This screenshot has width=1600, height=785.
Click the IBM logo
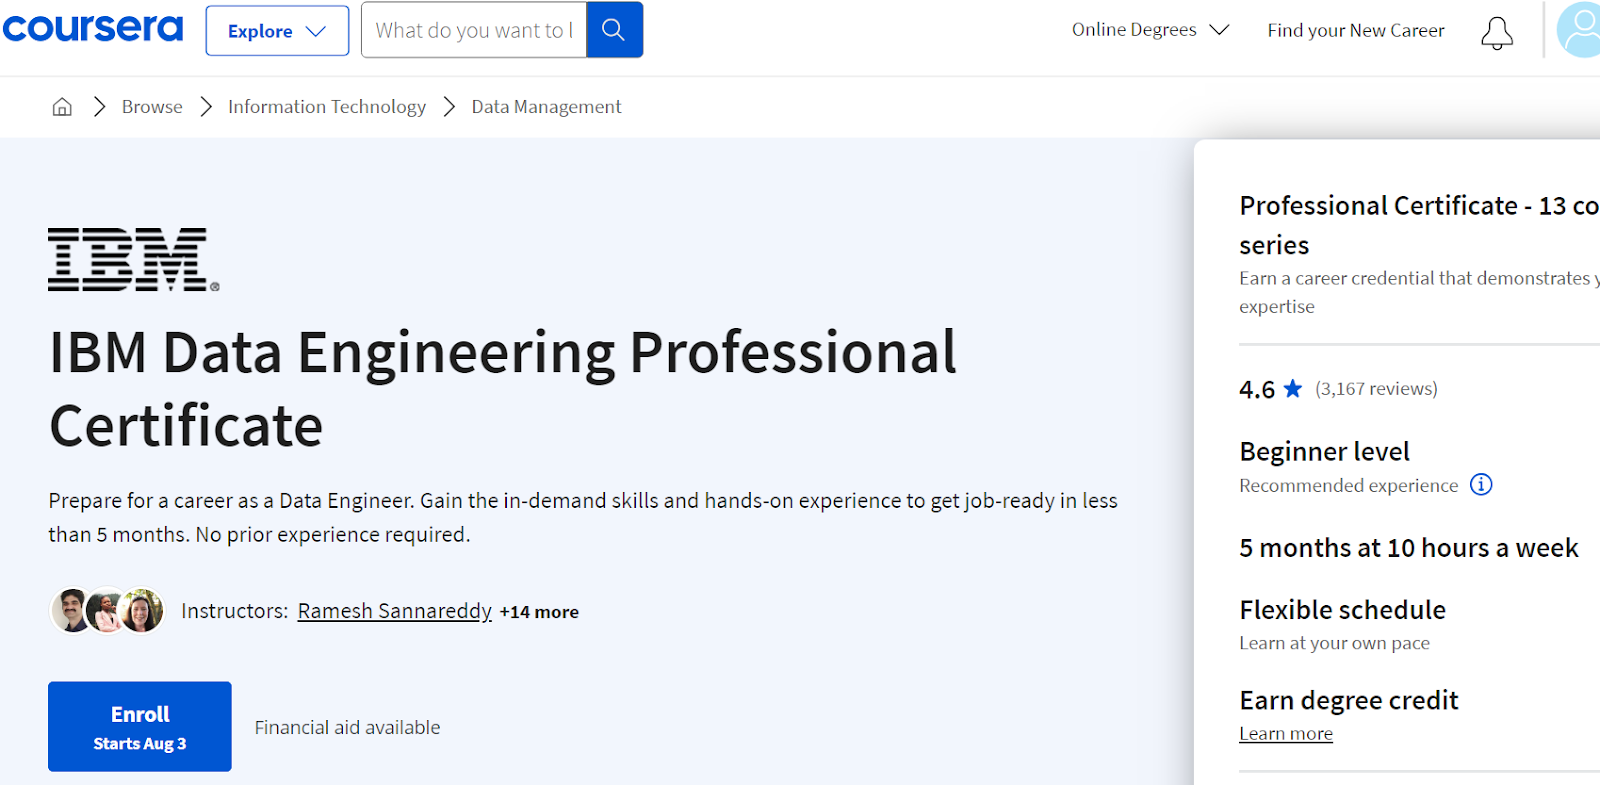[133, 260]
